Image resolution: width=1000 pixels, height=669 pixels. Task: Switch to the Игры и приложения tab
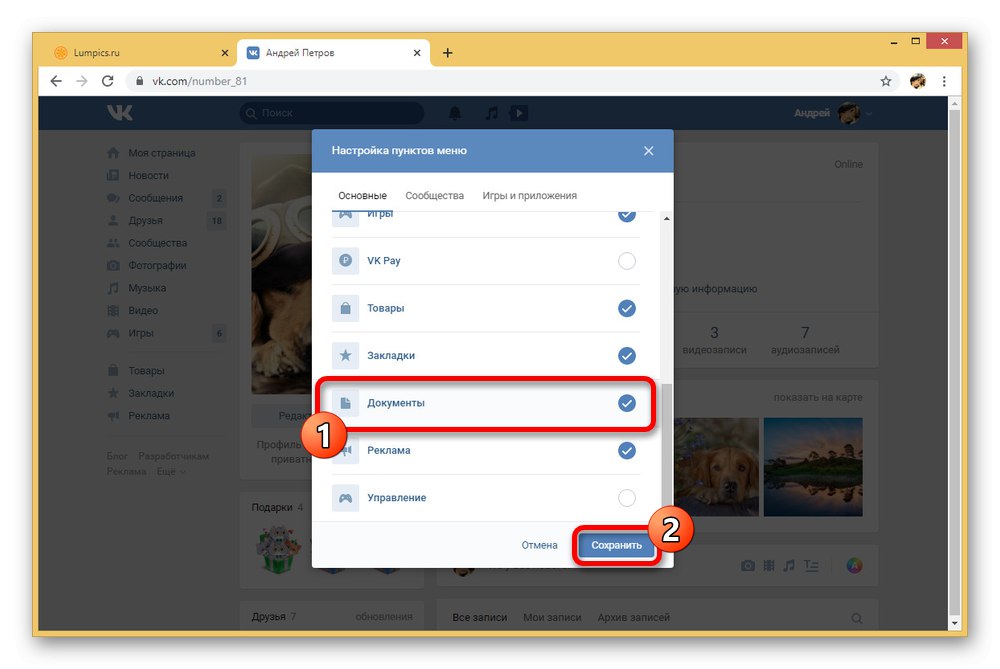point(529,196)
